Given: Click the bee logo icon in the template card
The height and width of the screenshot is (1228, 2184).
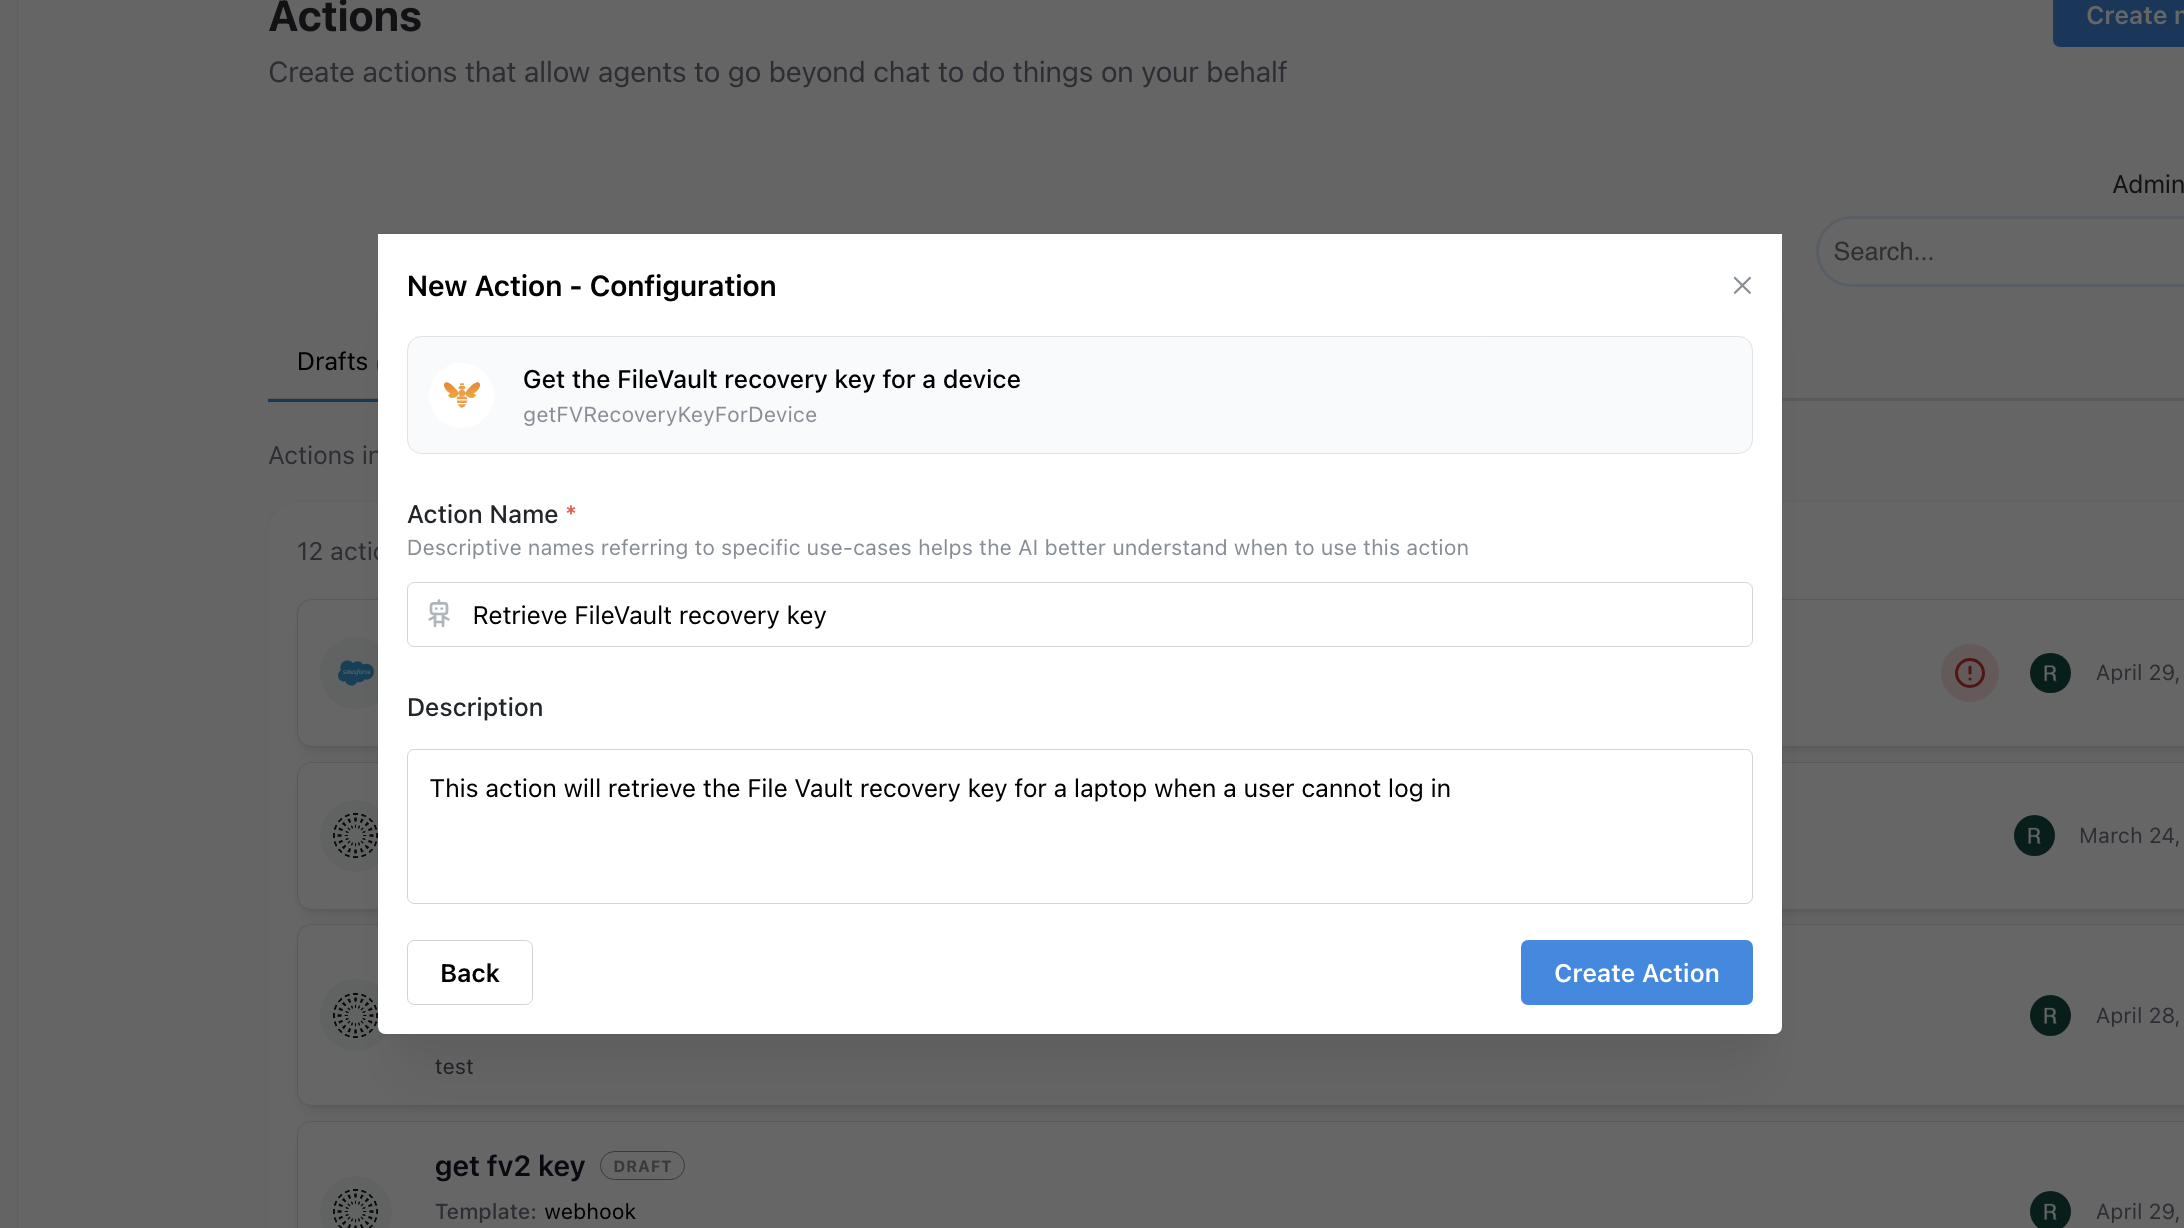Looking at the screenshot, I should click(461, 395).
